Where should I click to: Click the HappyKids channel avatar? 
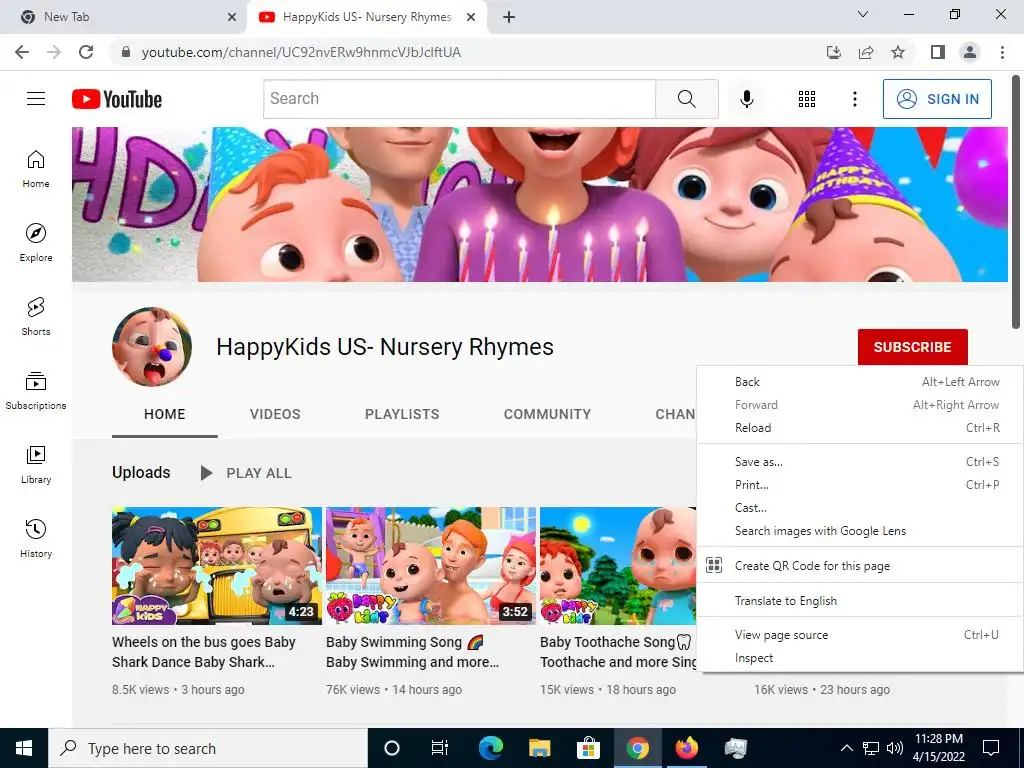click(x=152, y=347)
